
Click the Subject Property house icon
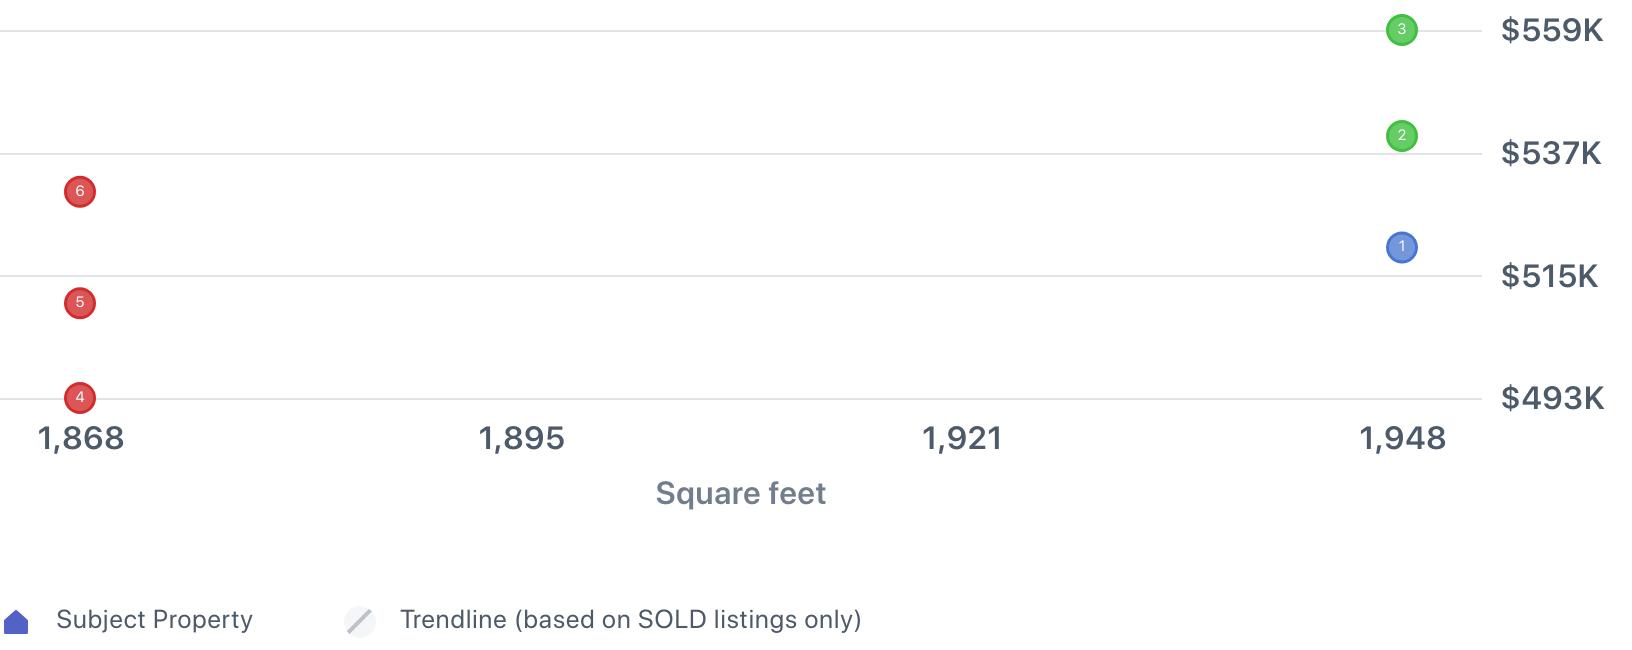tap(17, 622)
